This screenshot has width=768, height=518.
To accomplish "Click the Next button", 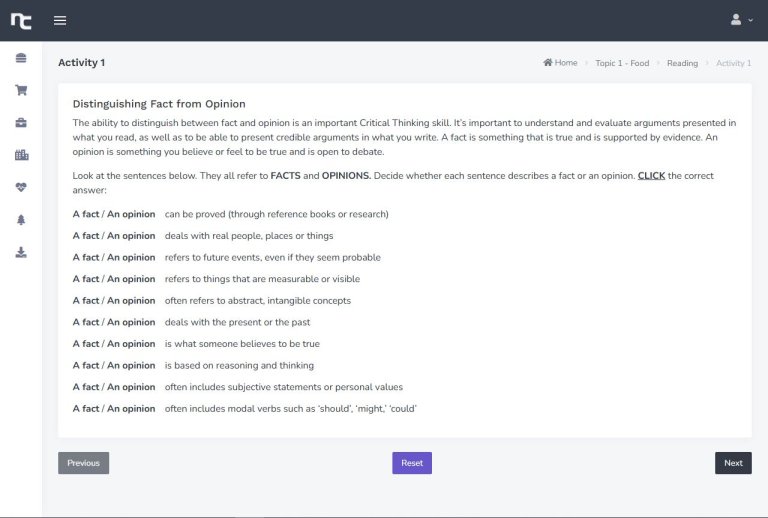I will click(x=733, y=463).
